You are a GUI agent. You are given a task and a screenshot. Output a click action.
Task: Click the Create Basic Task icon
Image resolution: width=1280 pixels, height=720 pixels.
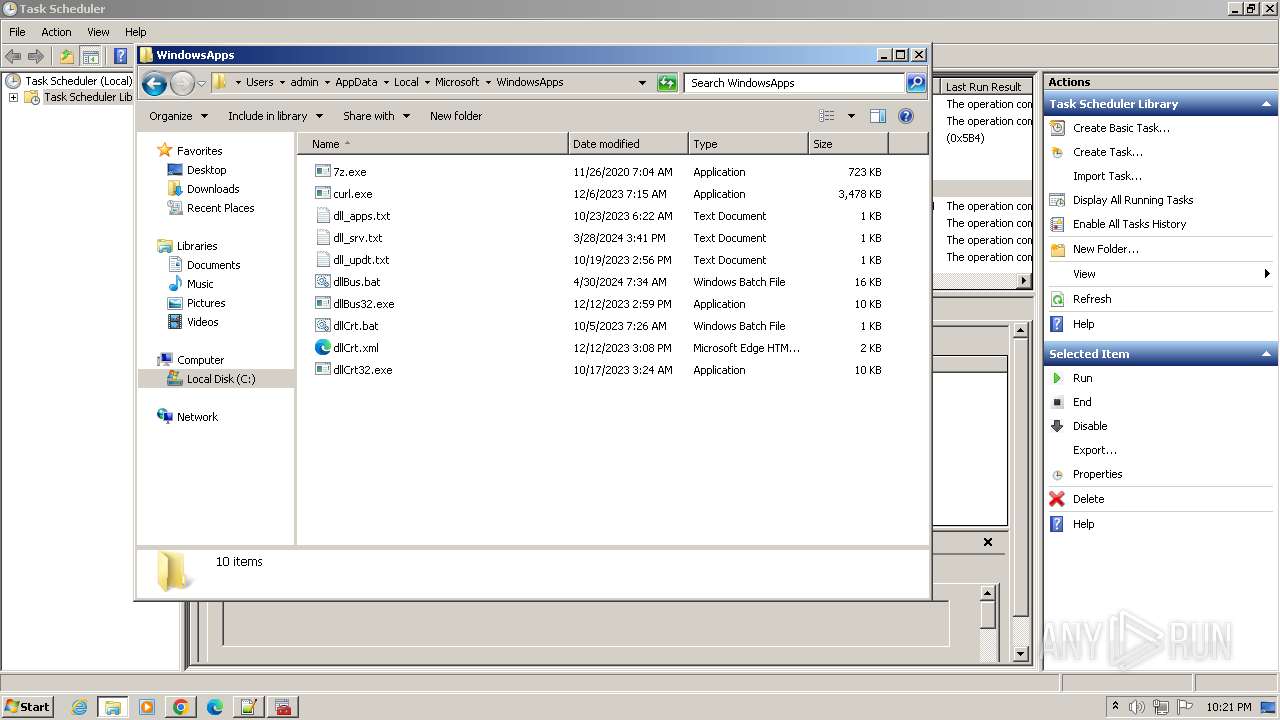(x=1058, y=128)
